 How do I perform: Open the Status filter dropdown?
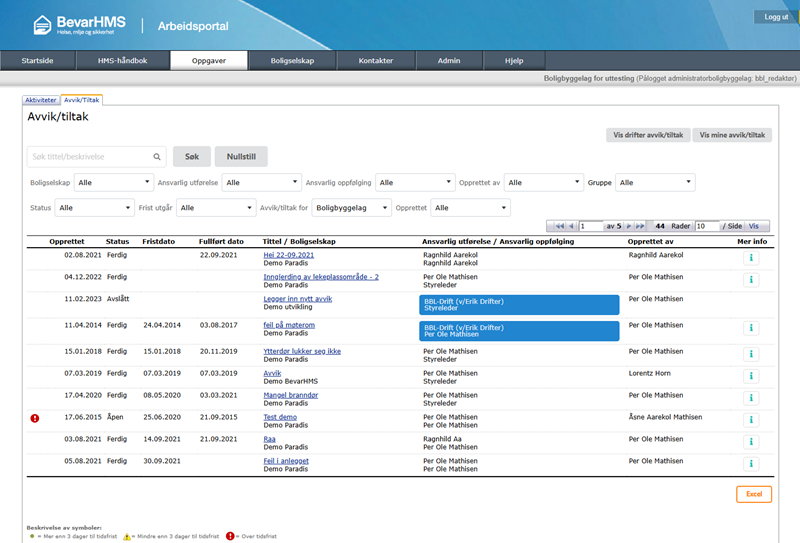[94, 208]
